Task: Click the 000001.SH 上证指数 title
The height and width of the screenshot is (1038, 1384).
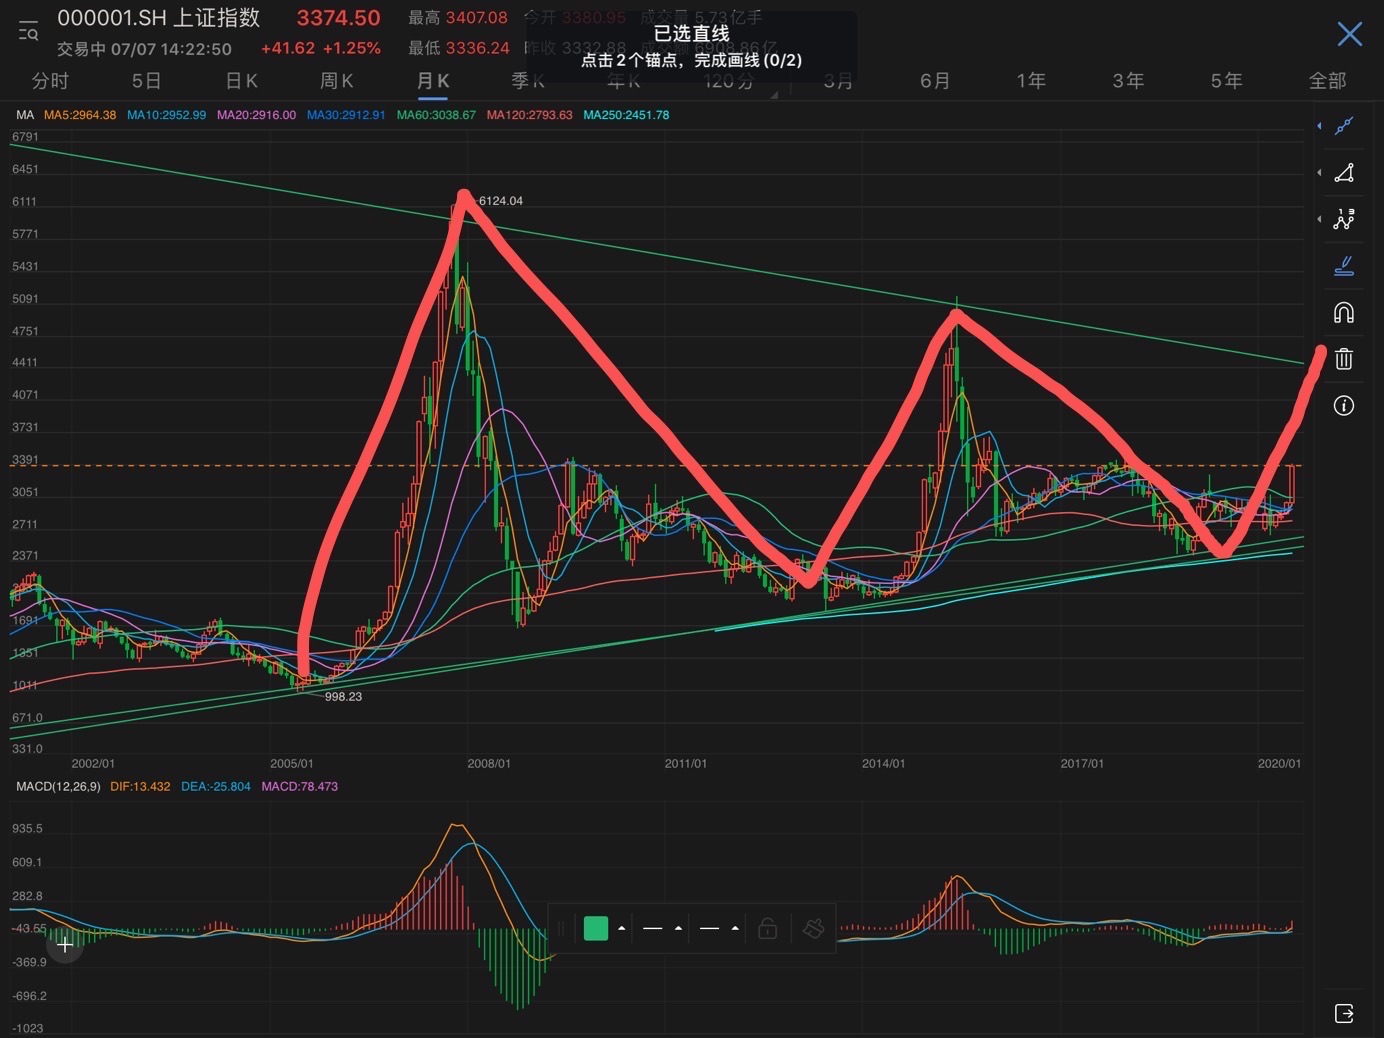Action: [x=159, y=18]
